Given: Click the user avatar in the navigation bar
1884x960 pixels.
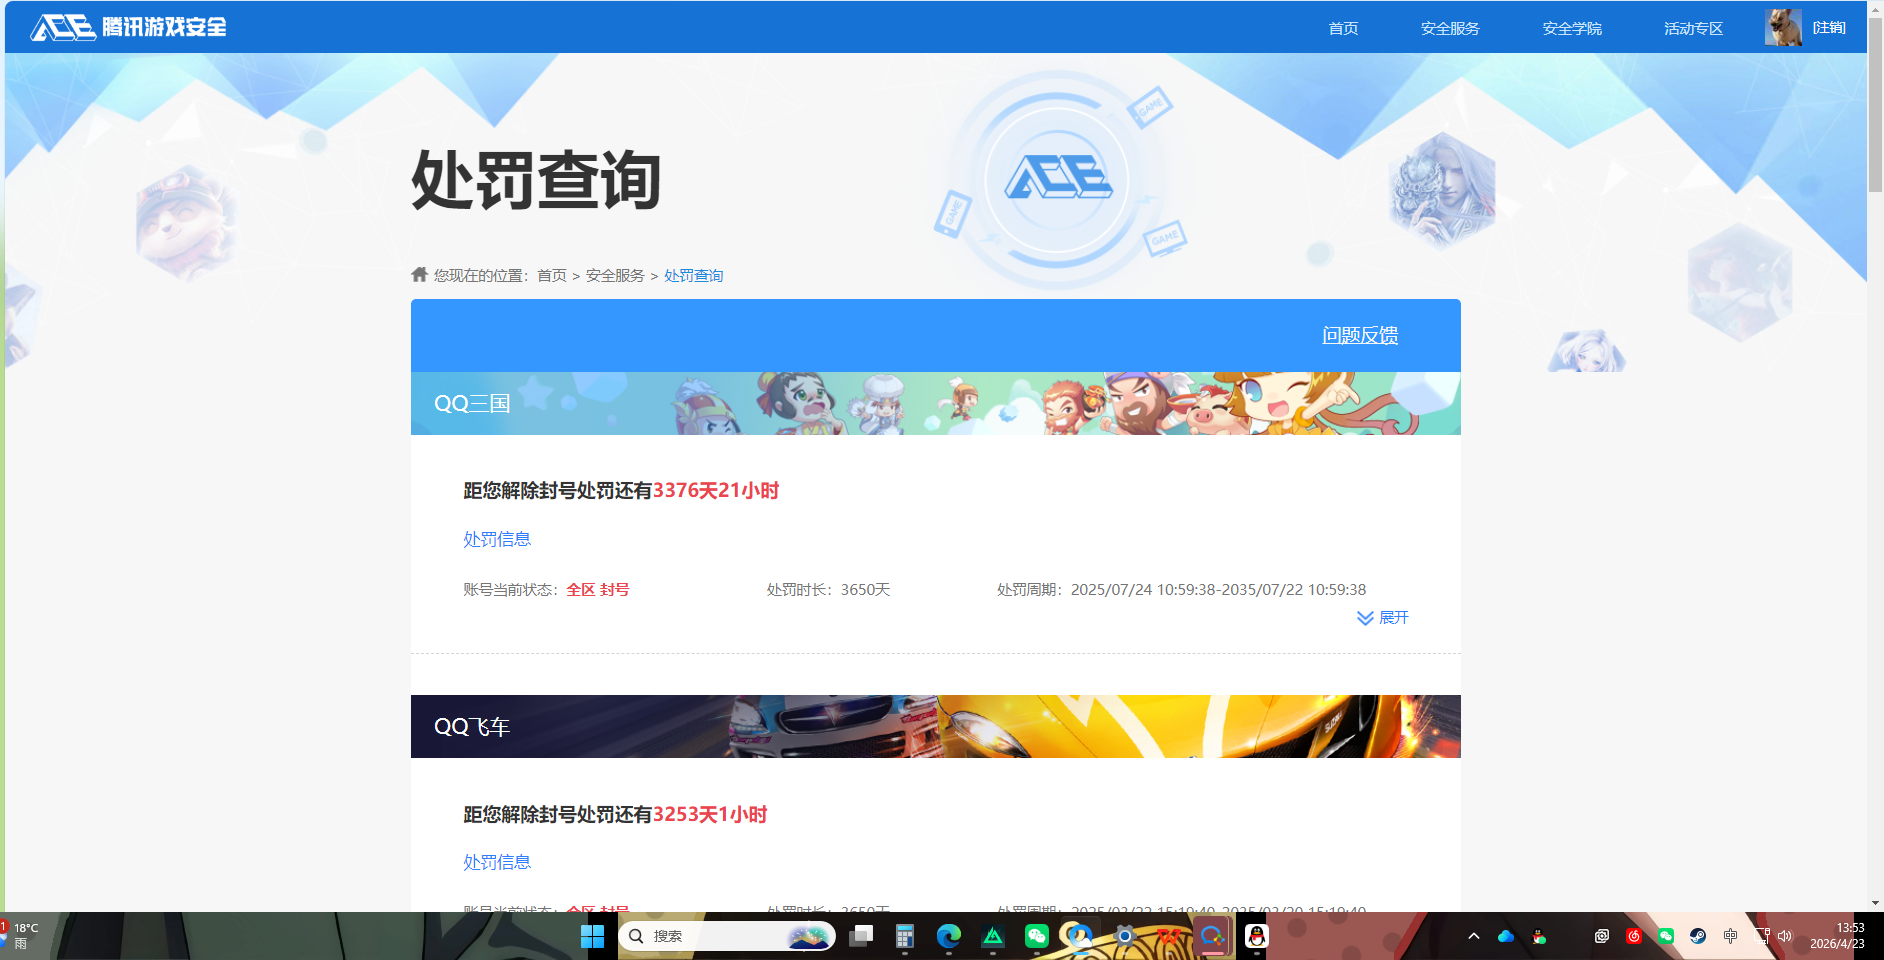Looking at the screenshot, I should pyautogui.click(x=1783, y=27).
